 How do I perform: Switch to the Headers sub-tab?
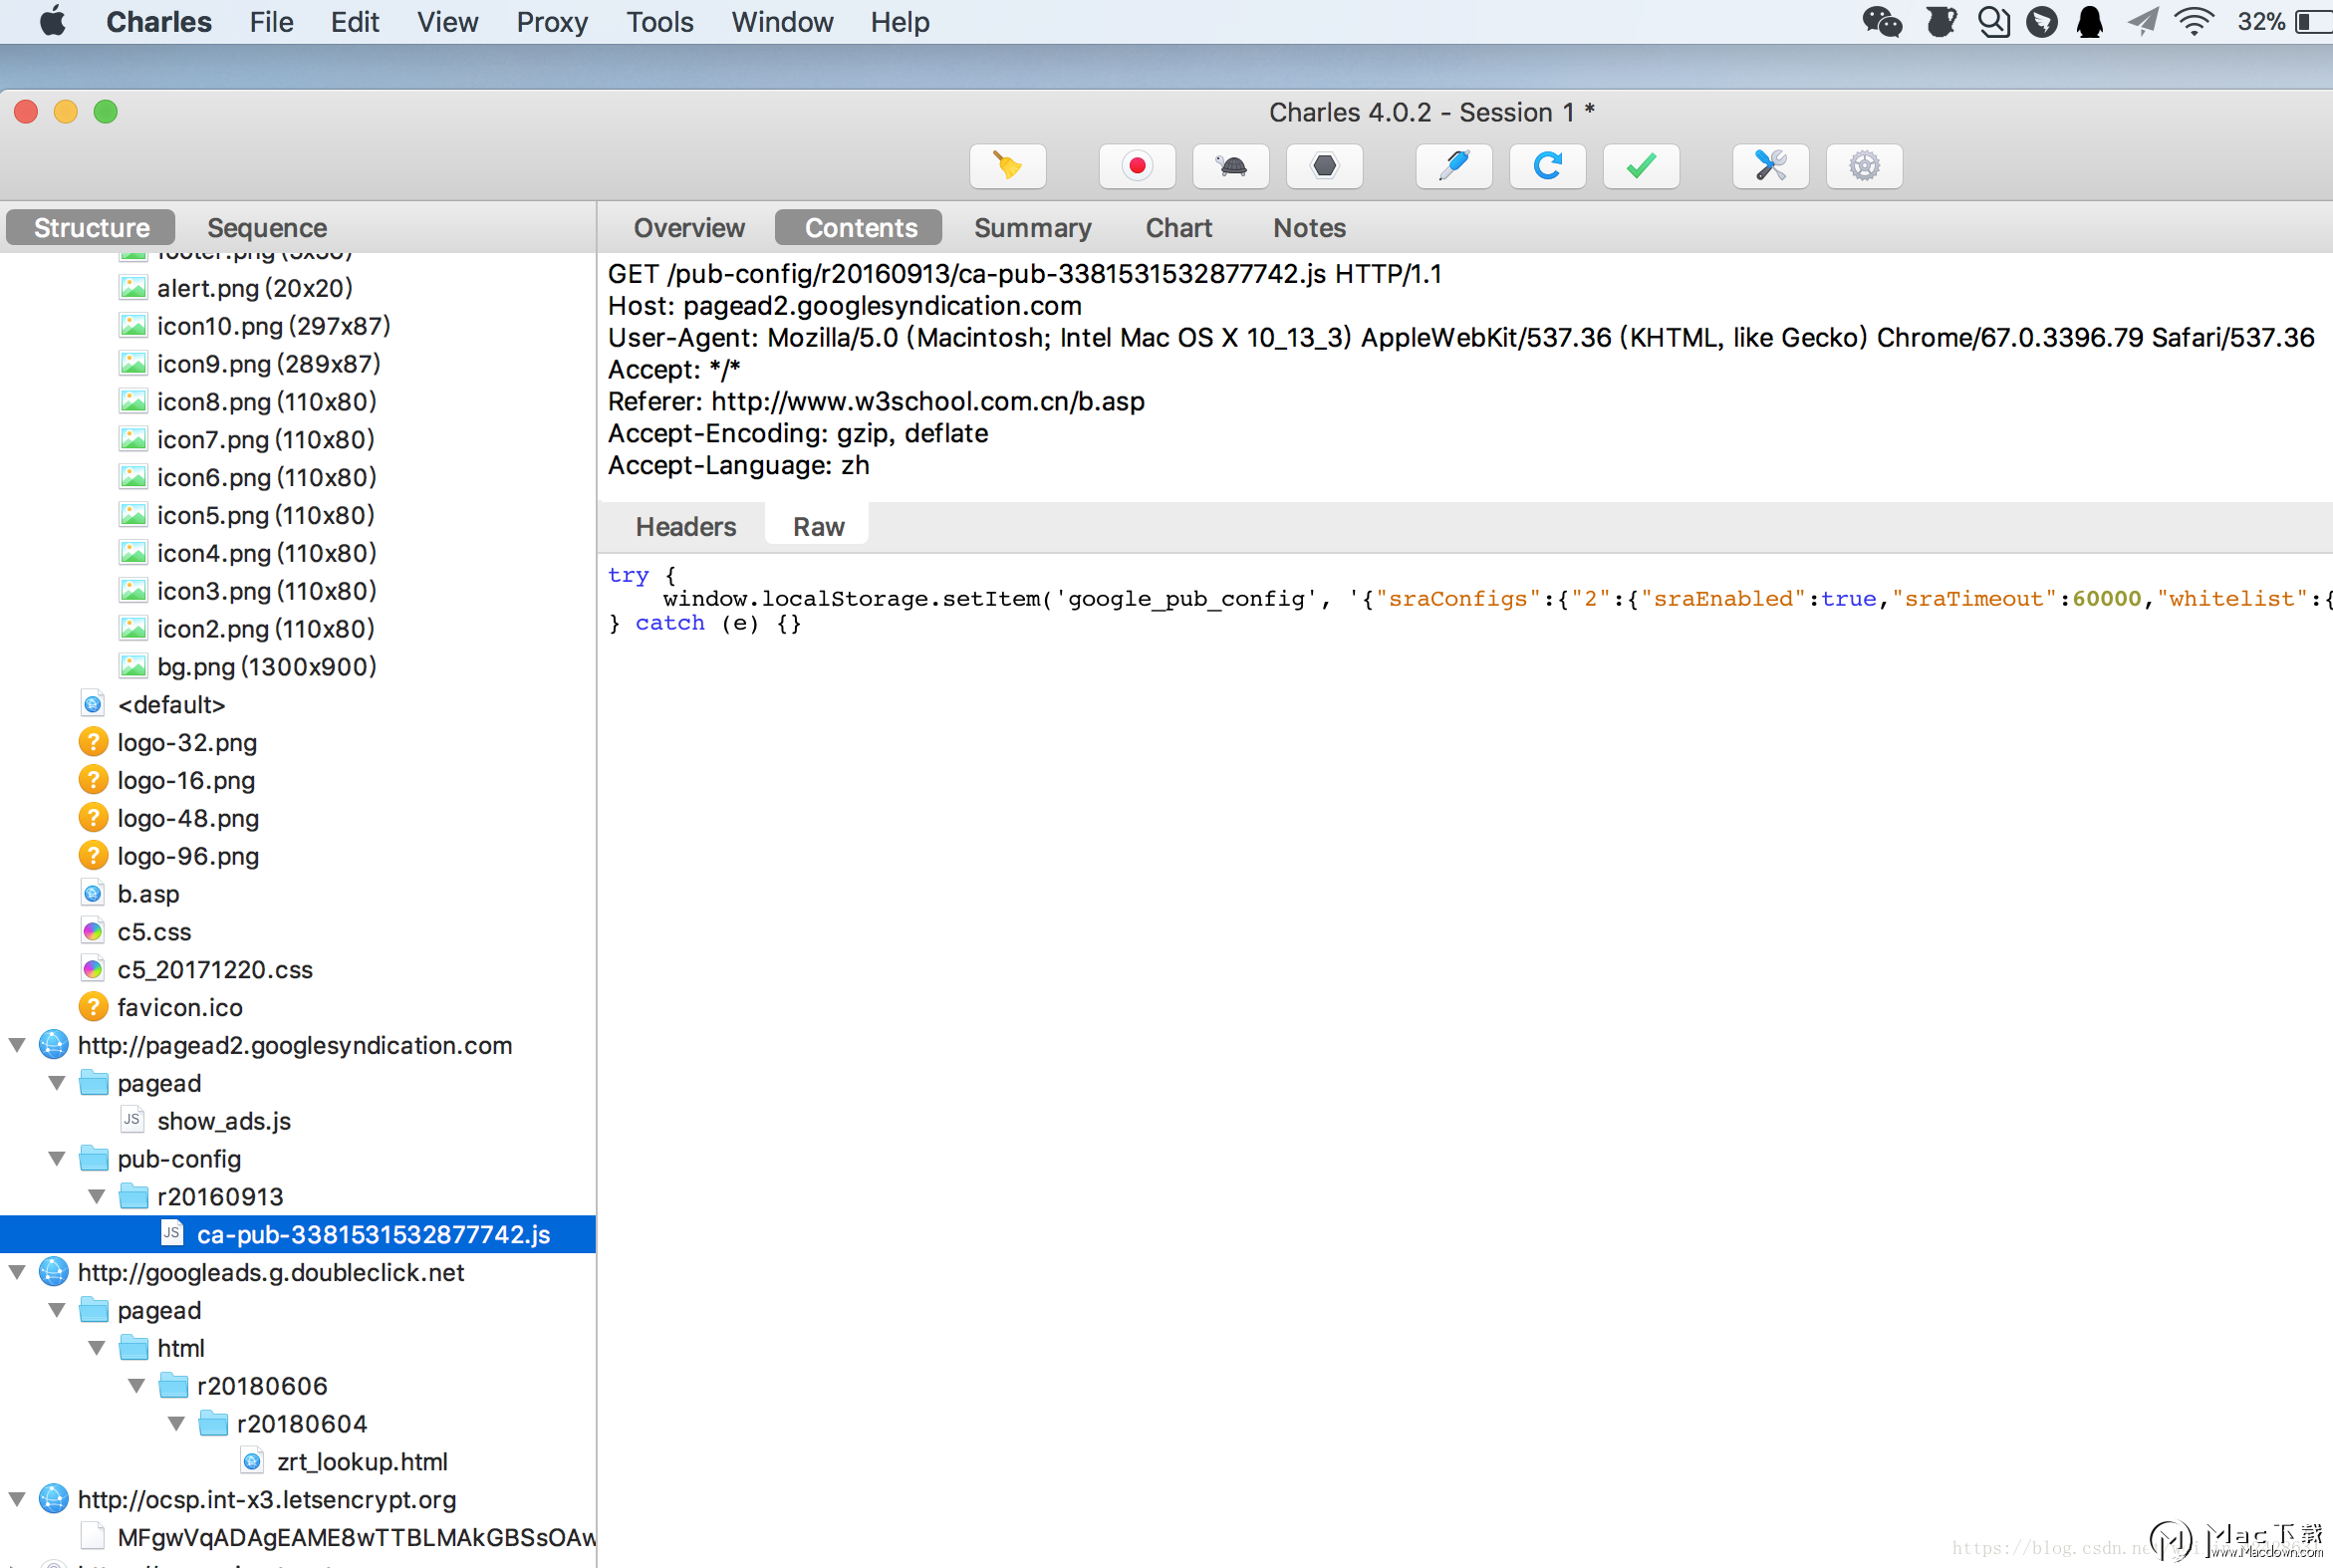click(x=685, y=527)
